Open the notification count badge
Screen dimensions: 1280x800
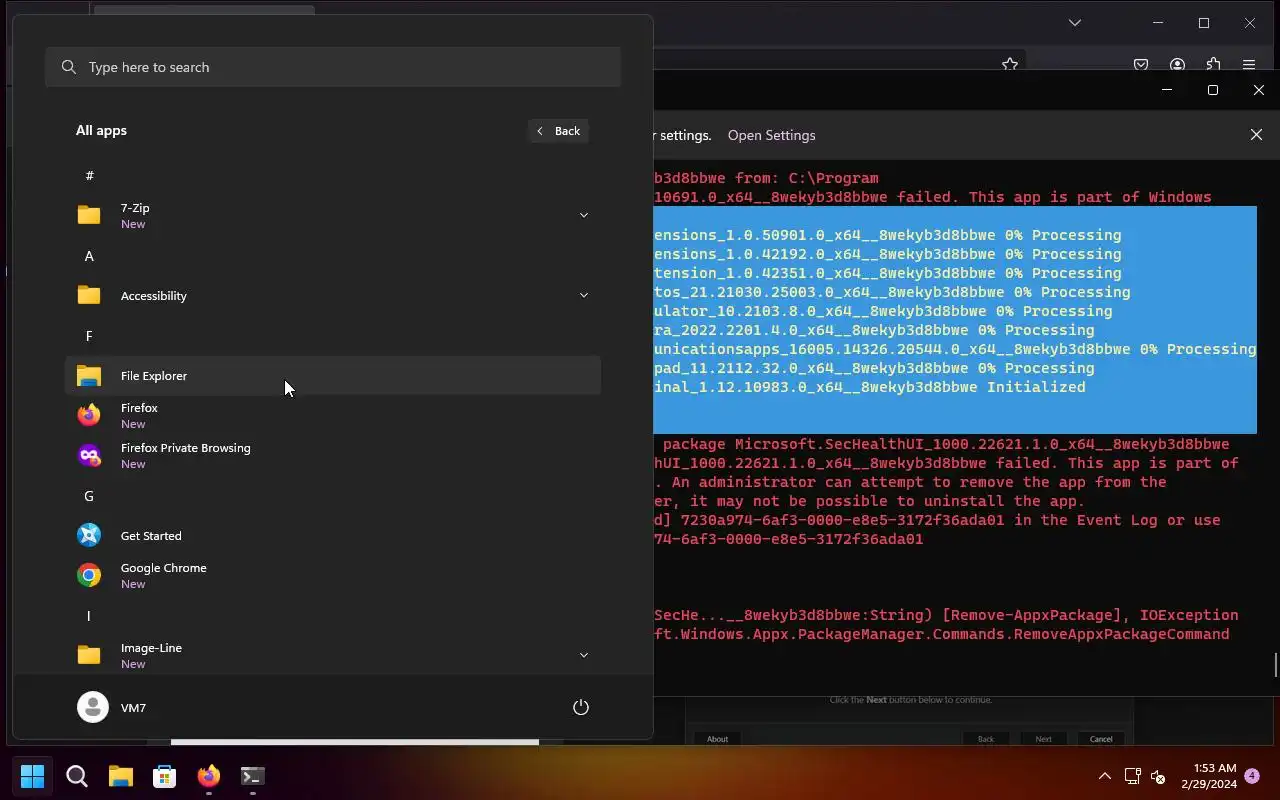coord(1252,775)
